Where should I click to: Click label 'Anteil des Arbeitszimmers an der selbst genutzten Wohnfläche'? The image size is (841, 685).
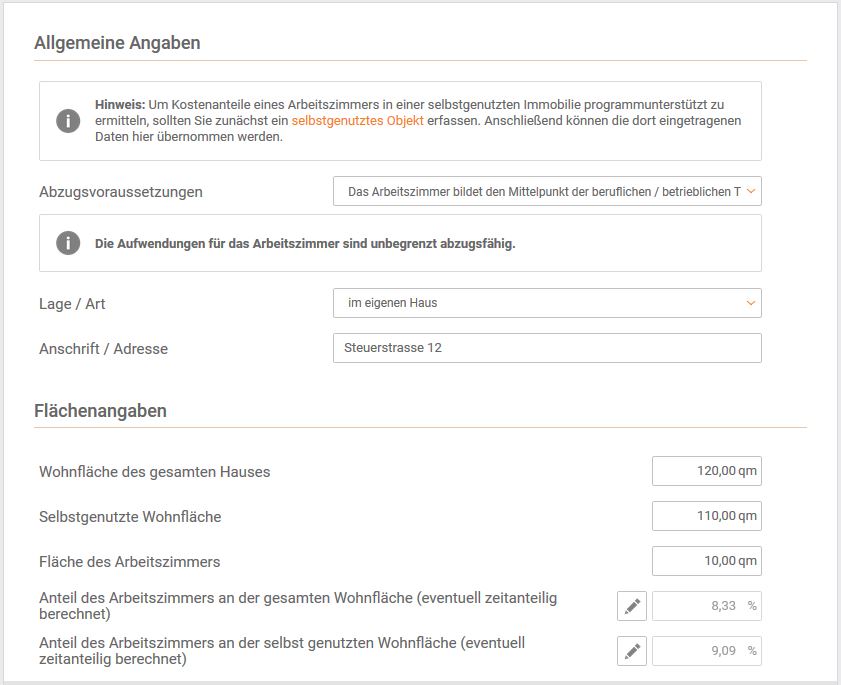[282, 651]
